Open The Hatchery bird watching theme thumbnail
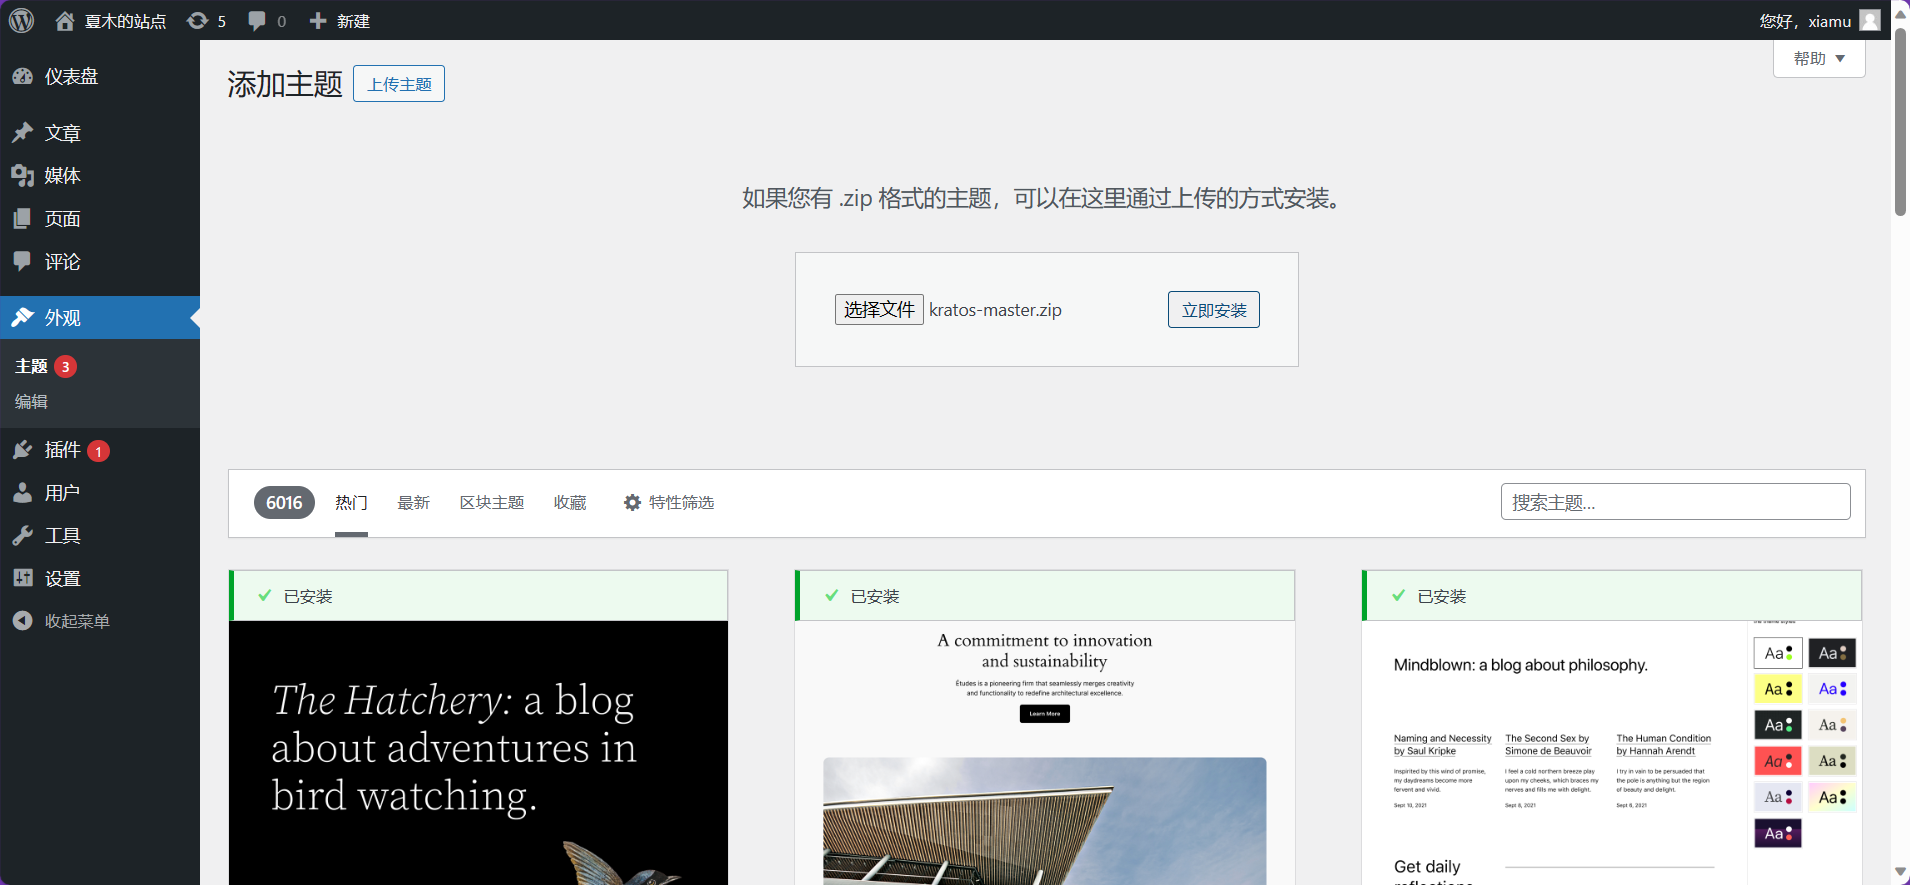1910x885 pixels. click(x=479, y=752)
